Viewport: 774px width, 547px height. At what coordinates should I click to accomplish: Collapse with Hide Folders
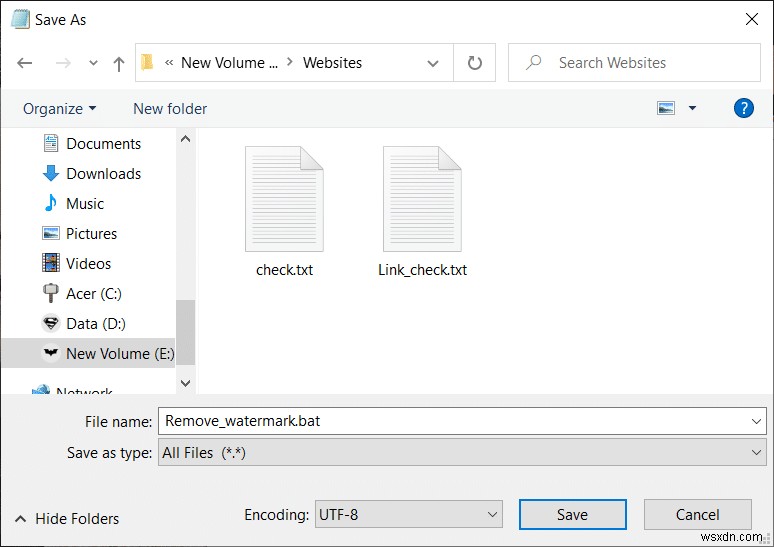[x=67, y=518]
